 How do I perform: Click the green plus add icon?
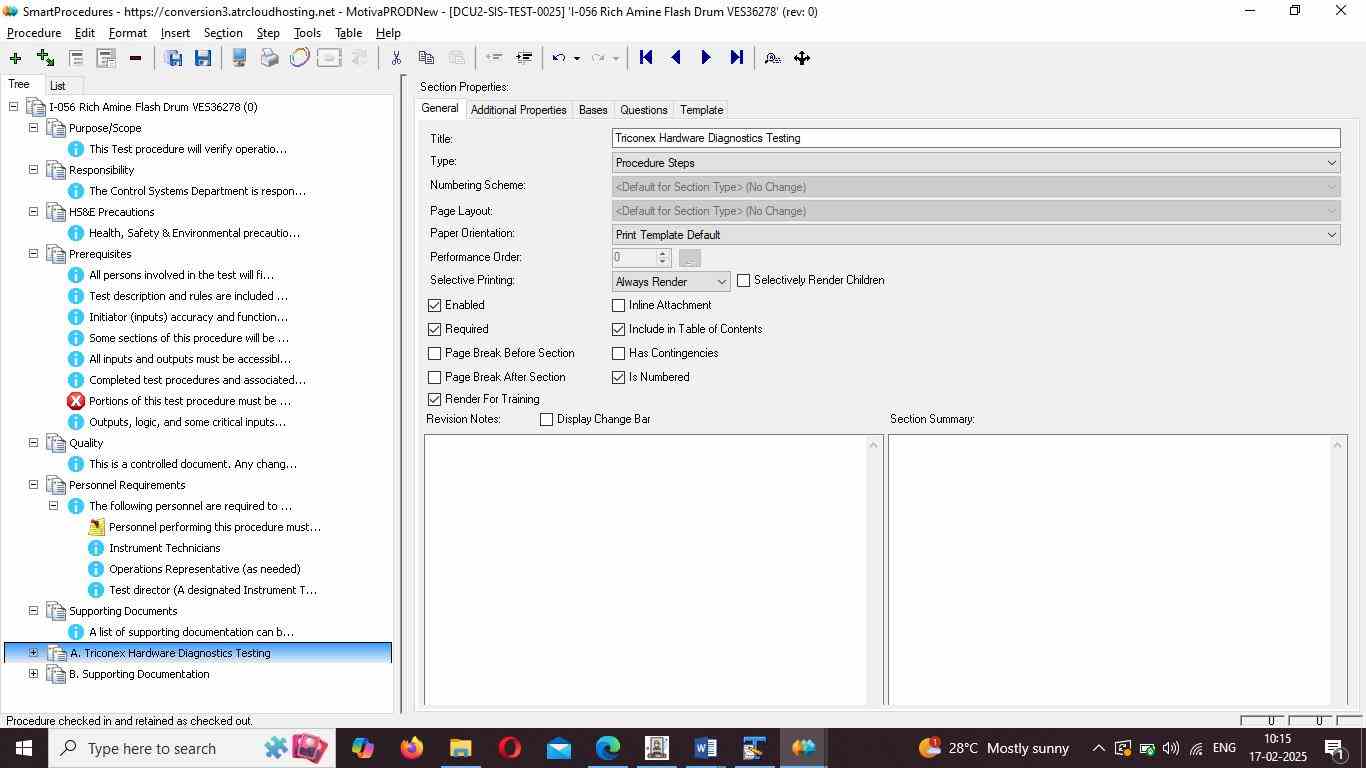coord(15,58)
